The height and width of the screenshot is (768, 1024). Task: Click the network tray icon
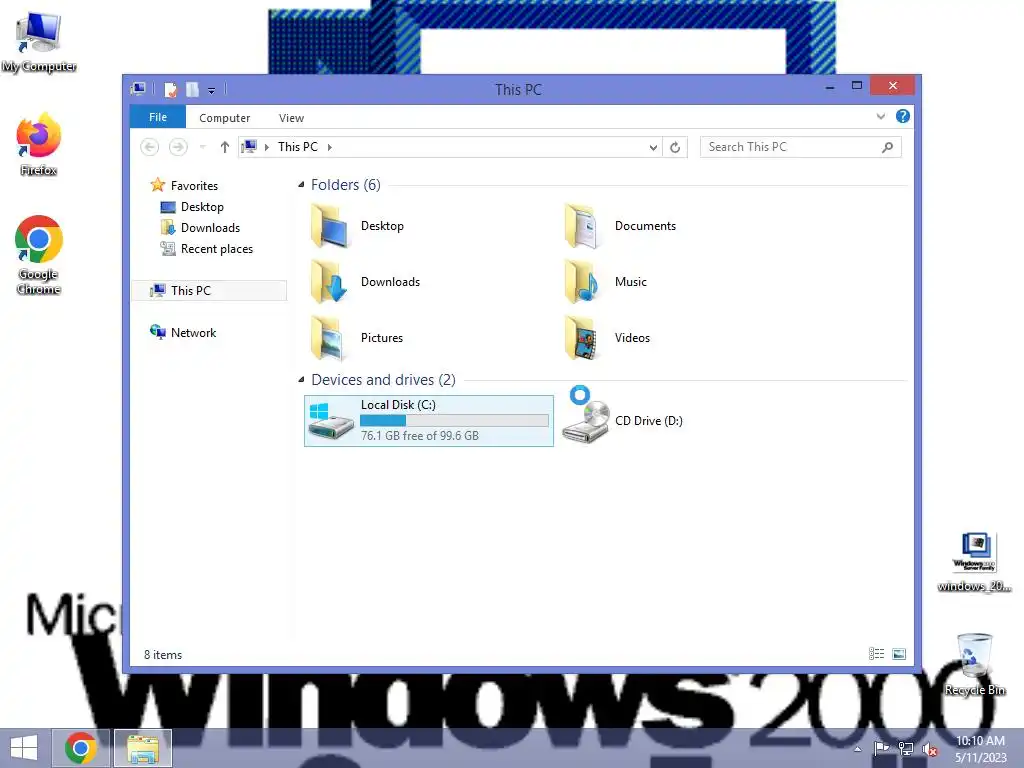[906, 749]
